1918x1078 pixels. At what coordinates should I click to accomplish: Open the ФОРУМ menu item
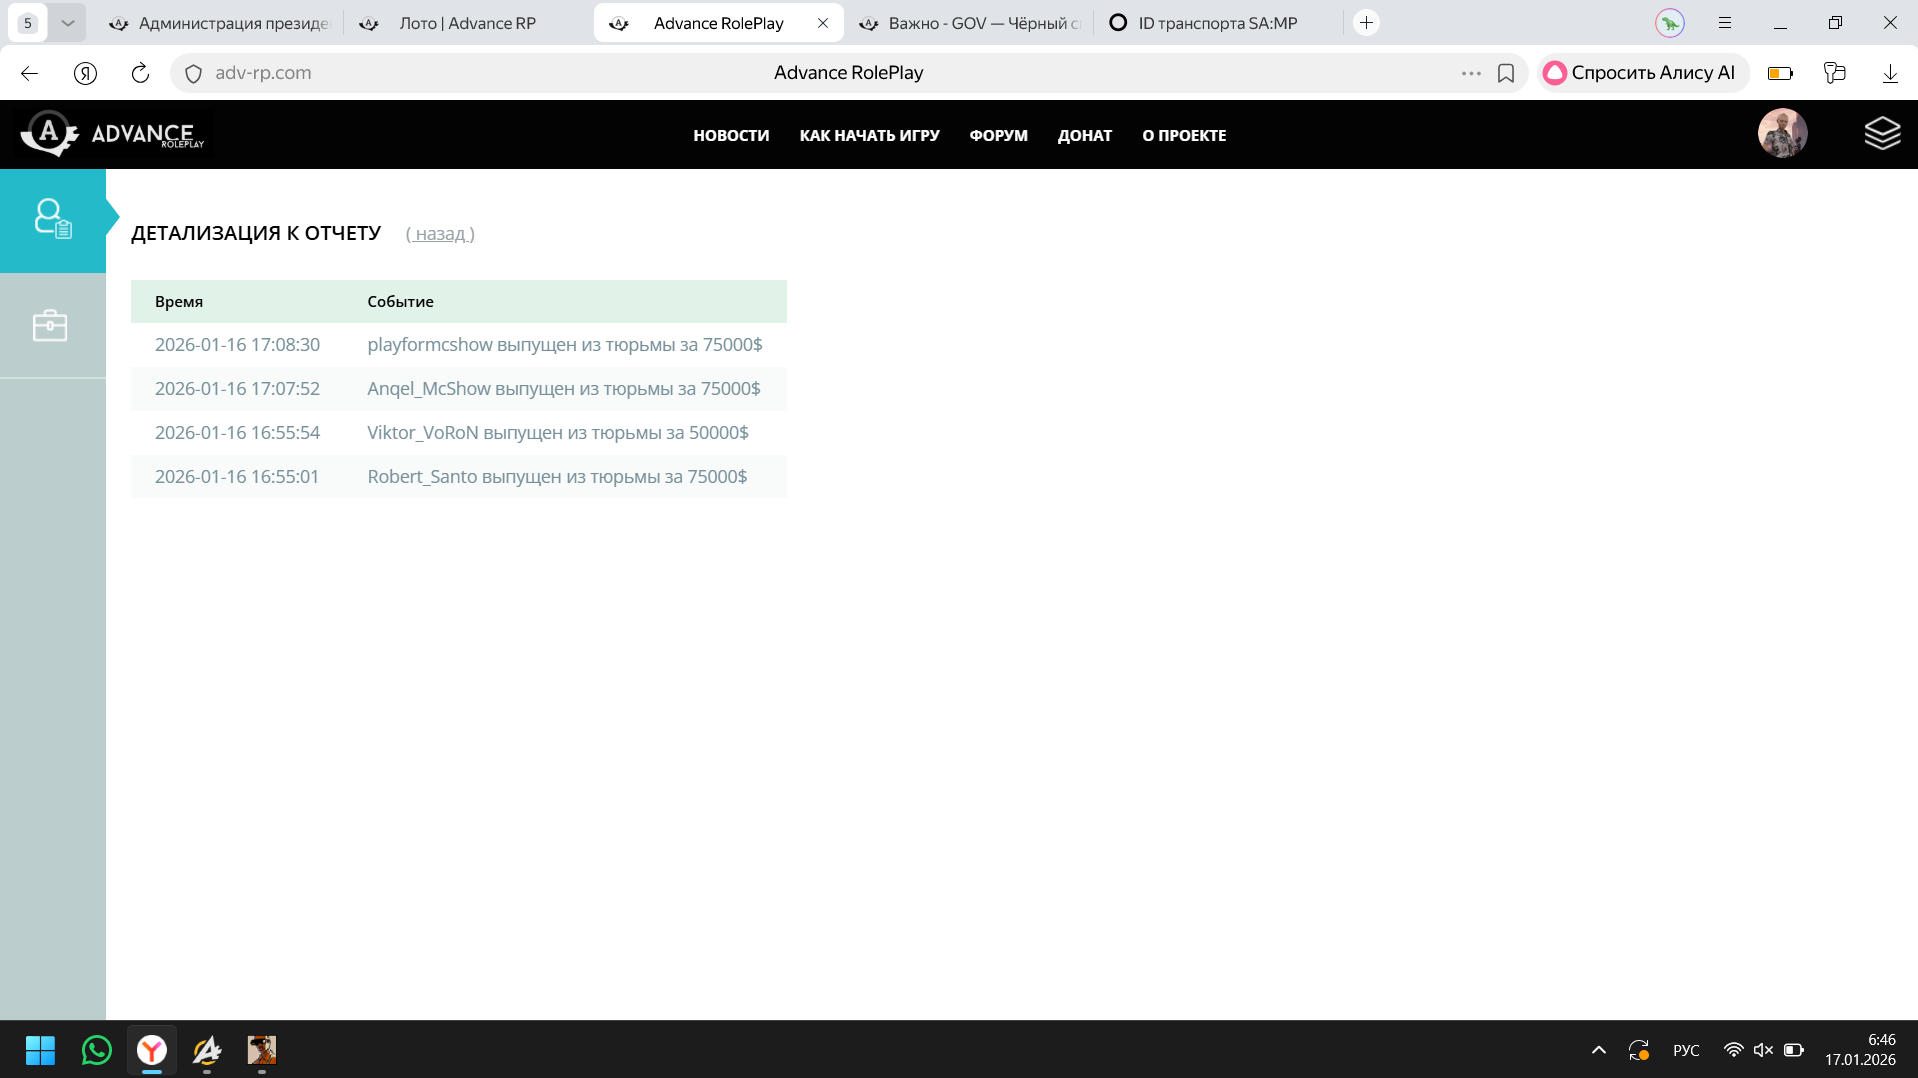point(998,135)
